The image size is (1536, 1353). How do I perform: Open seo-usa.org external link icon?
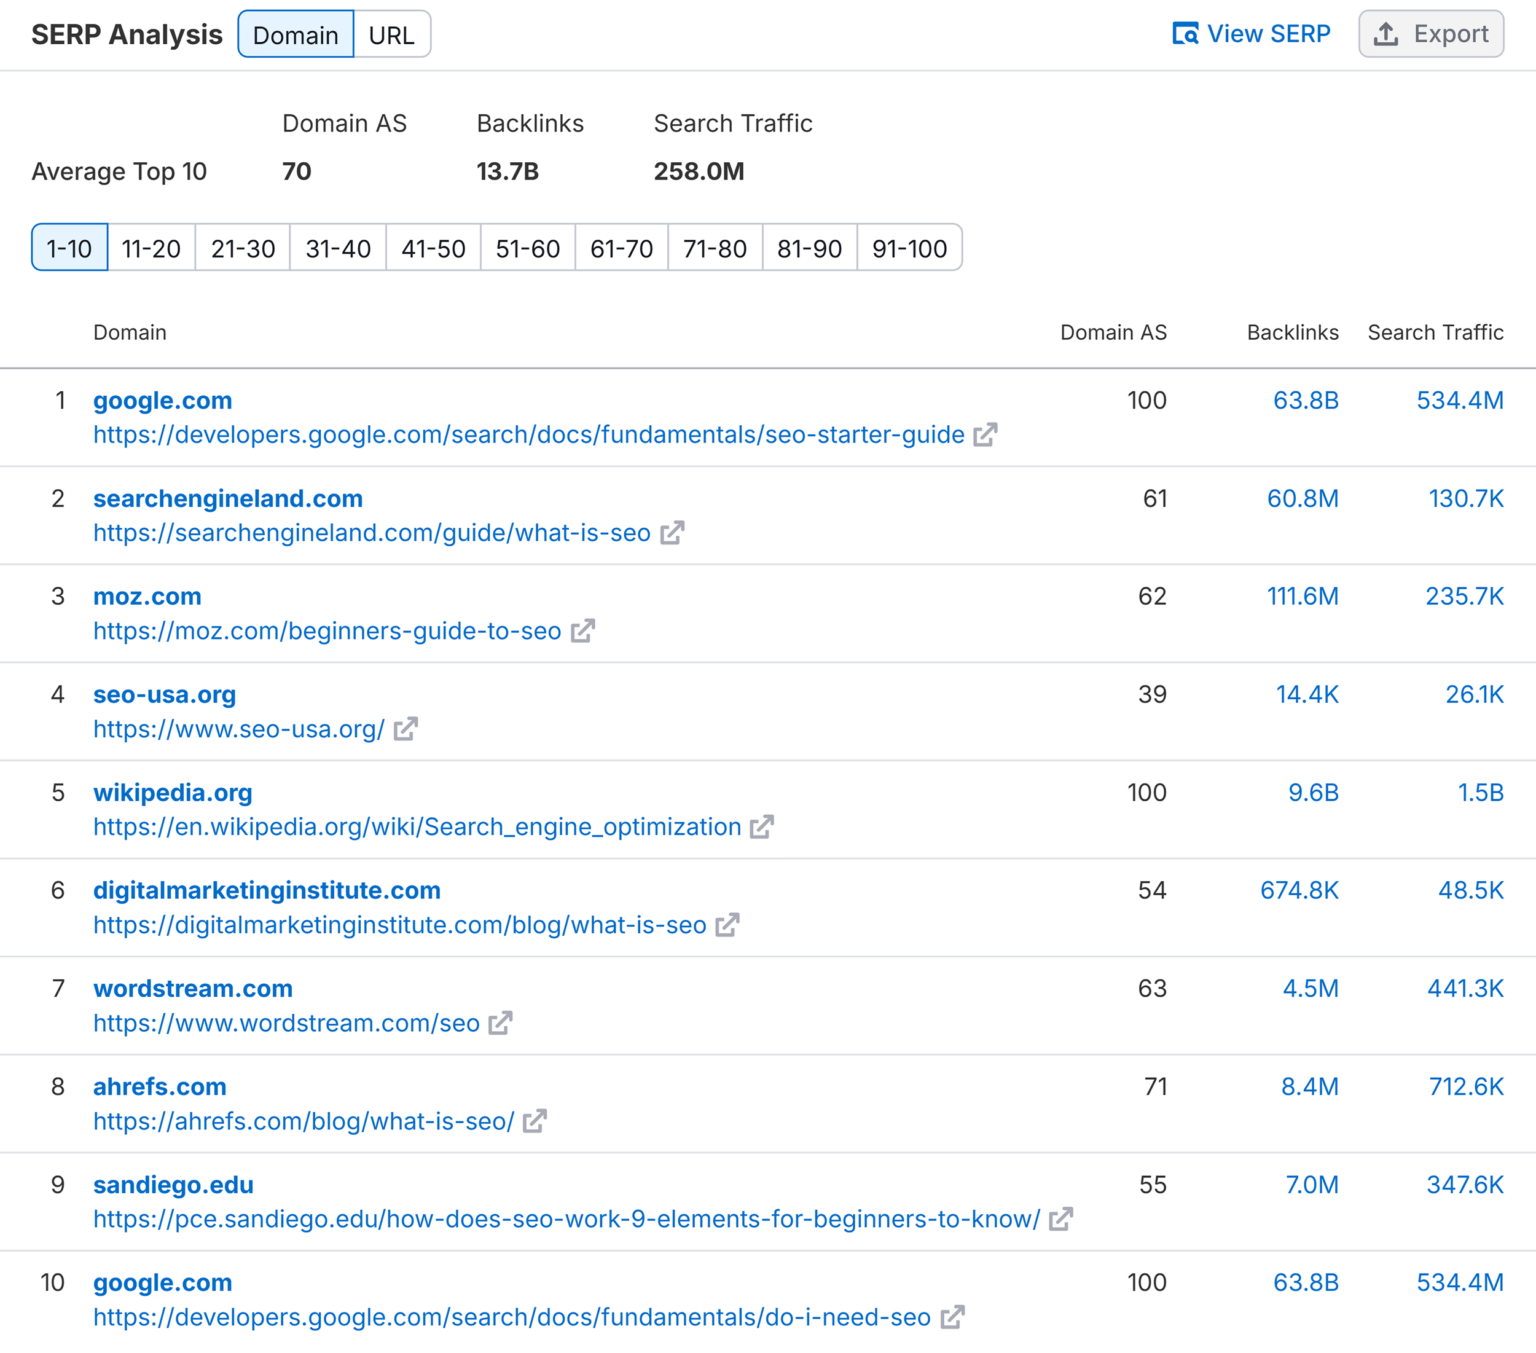[x=405, y=728]
